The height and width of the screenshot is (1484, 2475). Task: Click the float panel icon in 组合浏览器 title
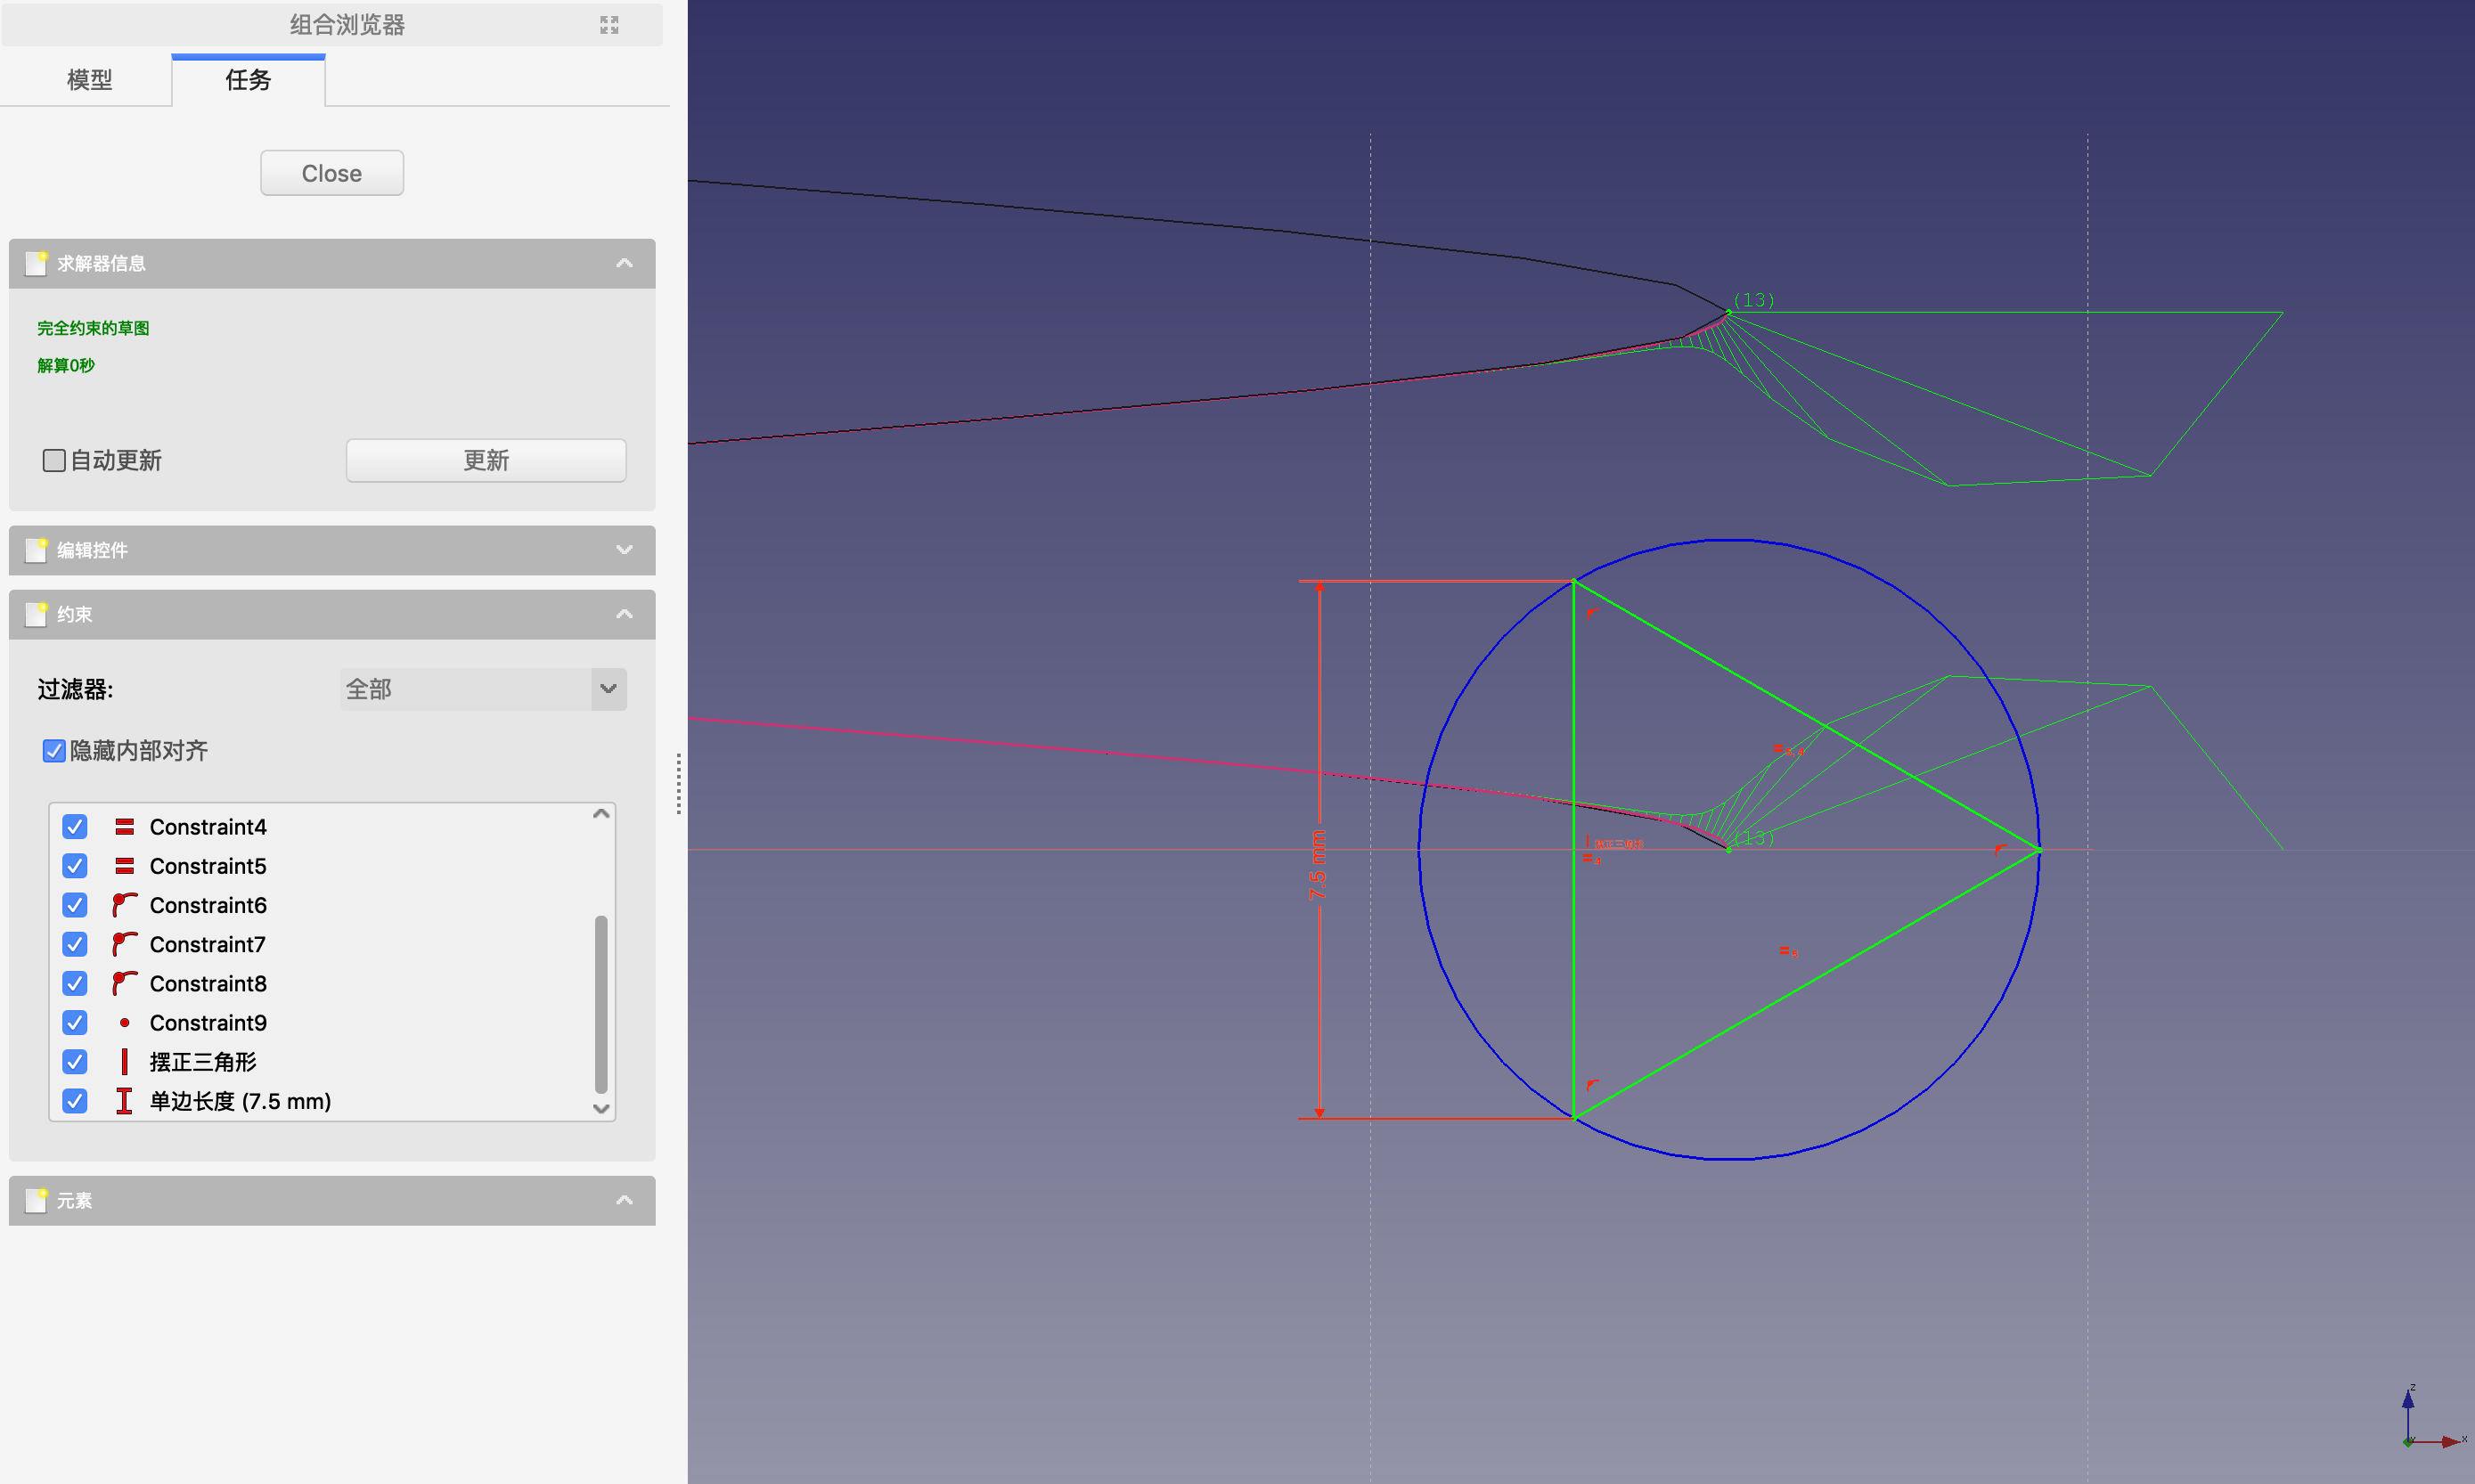pos(609,25)
